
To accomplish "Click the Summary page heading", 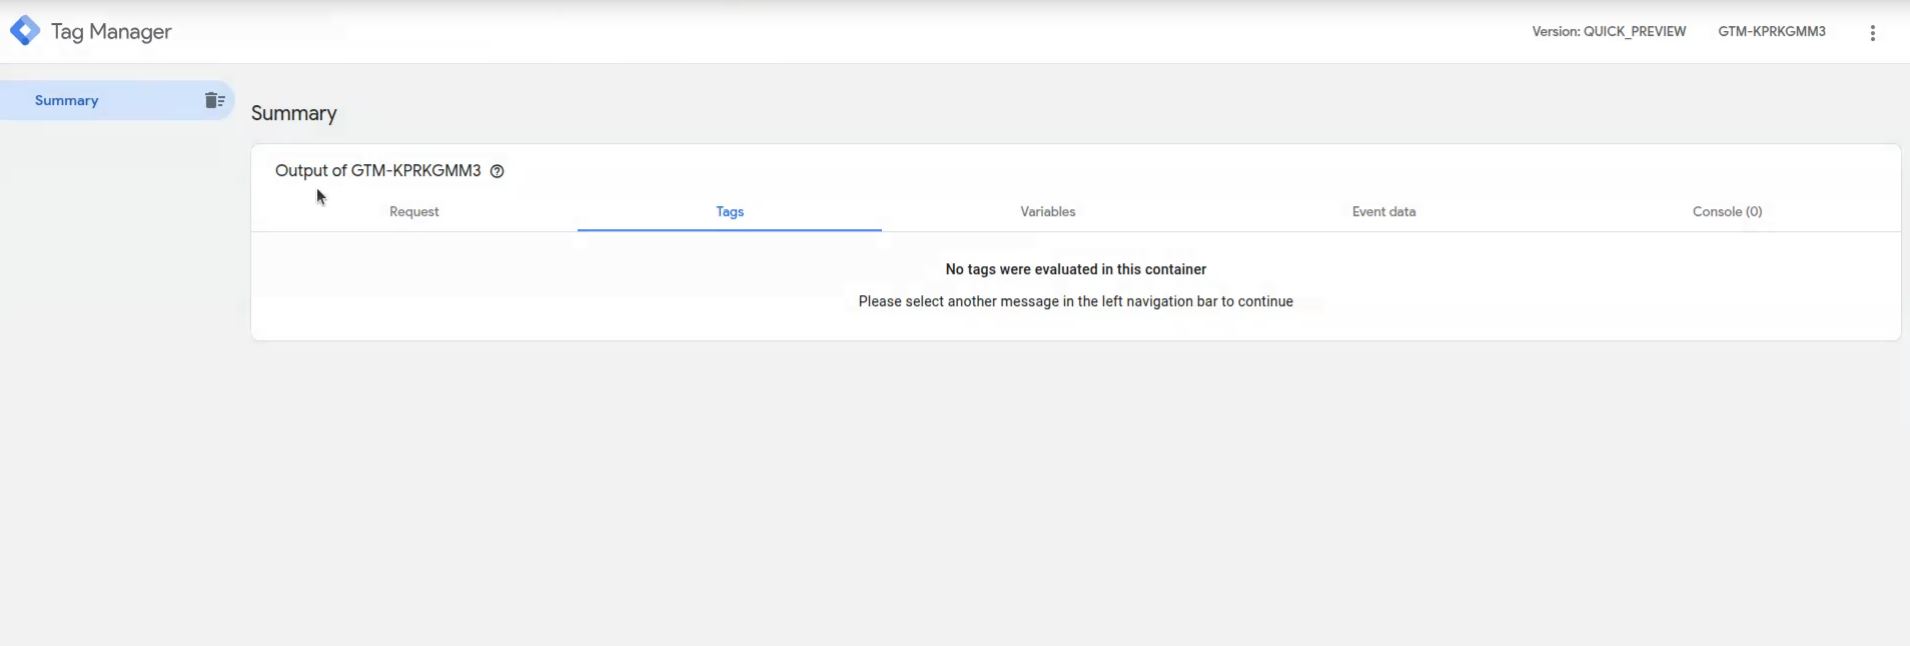I will pyautogui.click(x=294, y=113).
